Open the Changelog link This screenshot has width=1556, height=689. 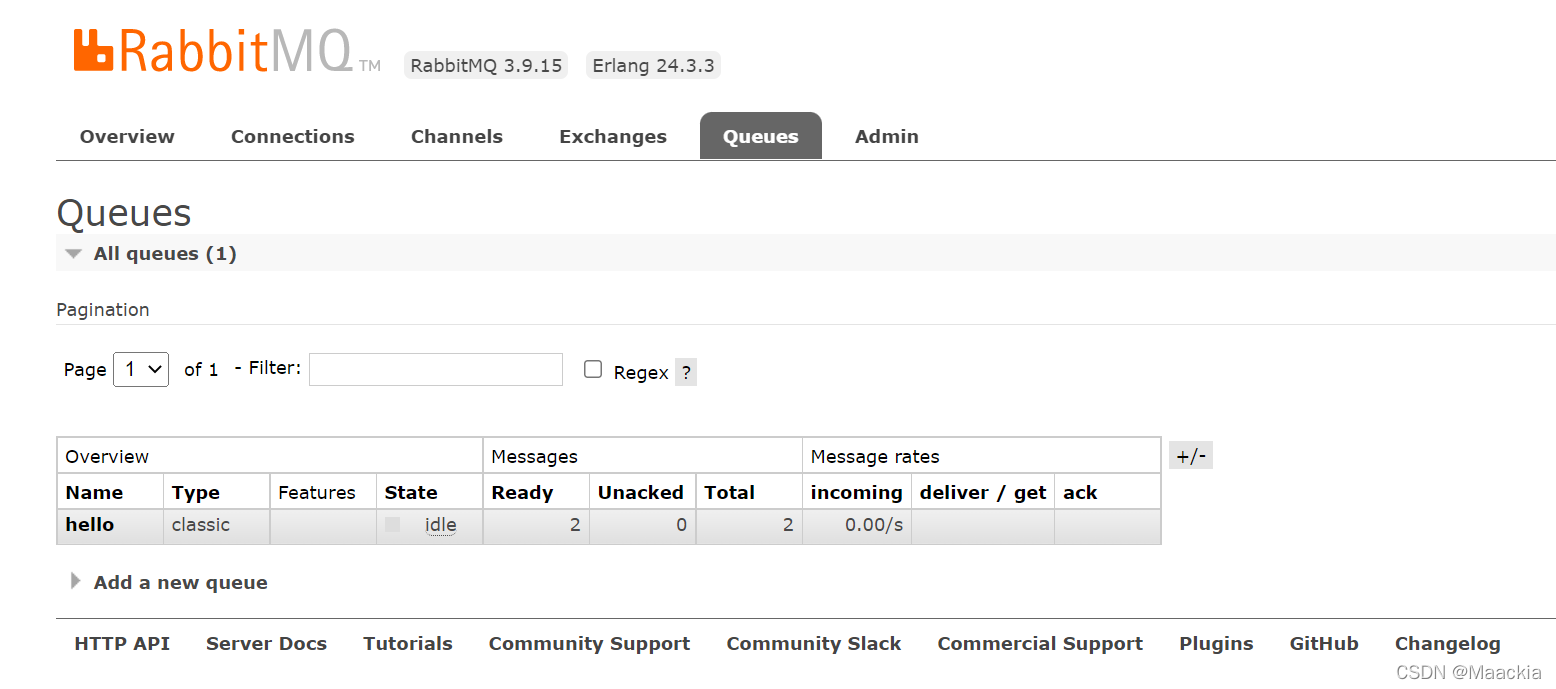(1448, 643)
